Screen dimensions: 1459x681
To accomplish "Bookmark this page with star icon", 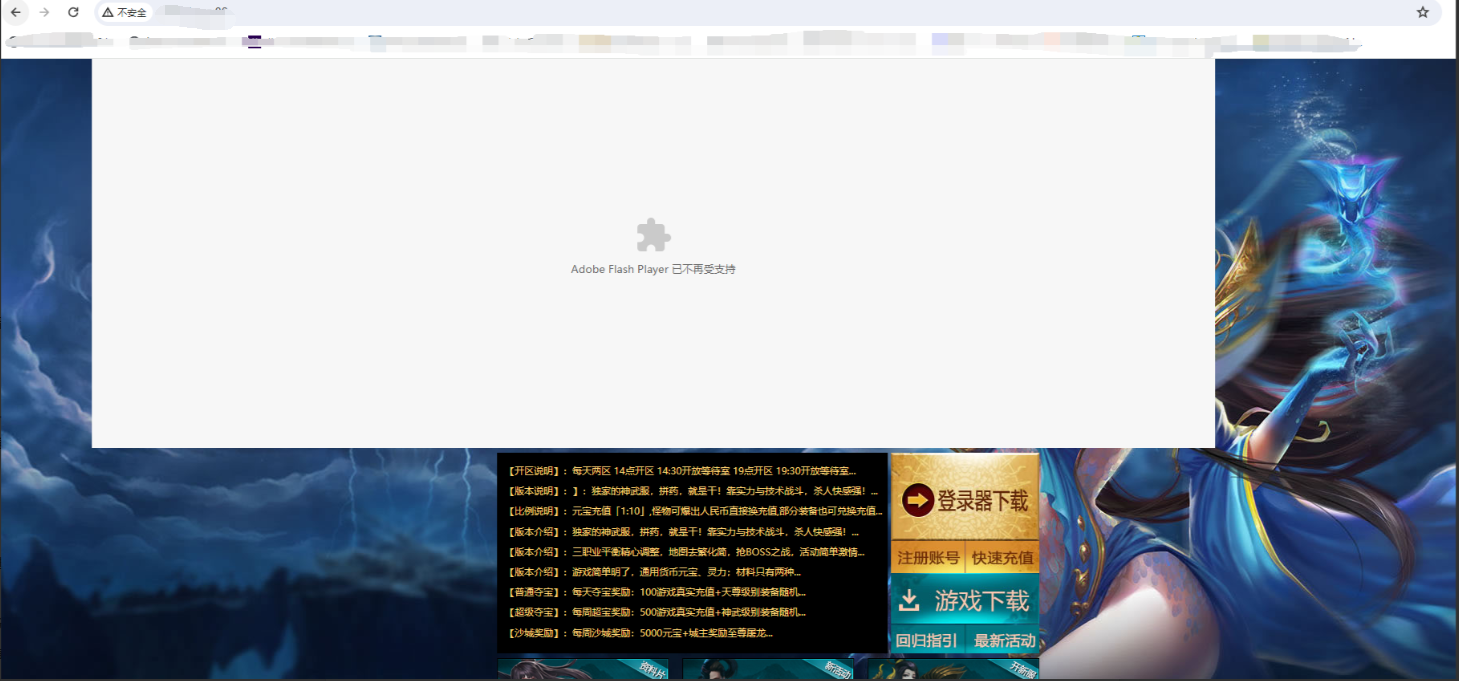I will coord(1423,12).
